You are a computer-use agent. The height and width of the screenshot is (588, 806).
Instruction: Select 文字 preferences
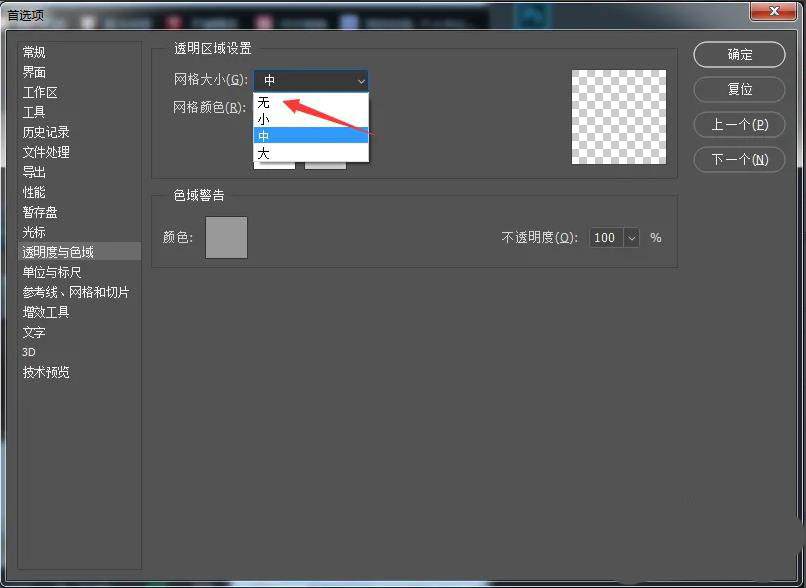tap(34, 333)
